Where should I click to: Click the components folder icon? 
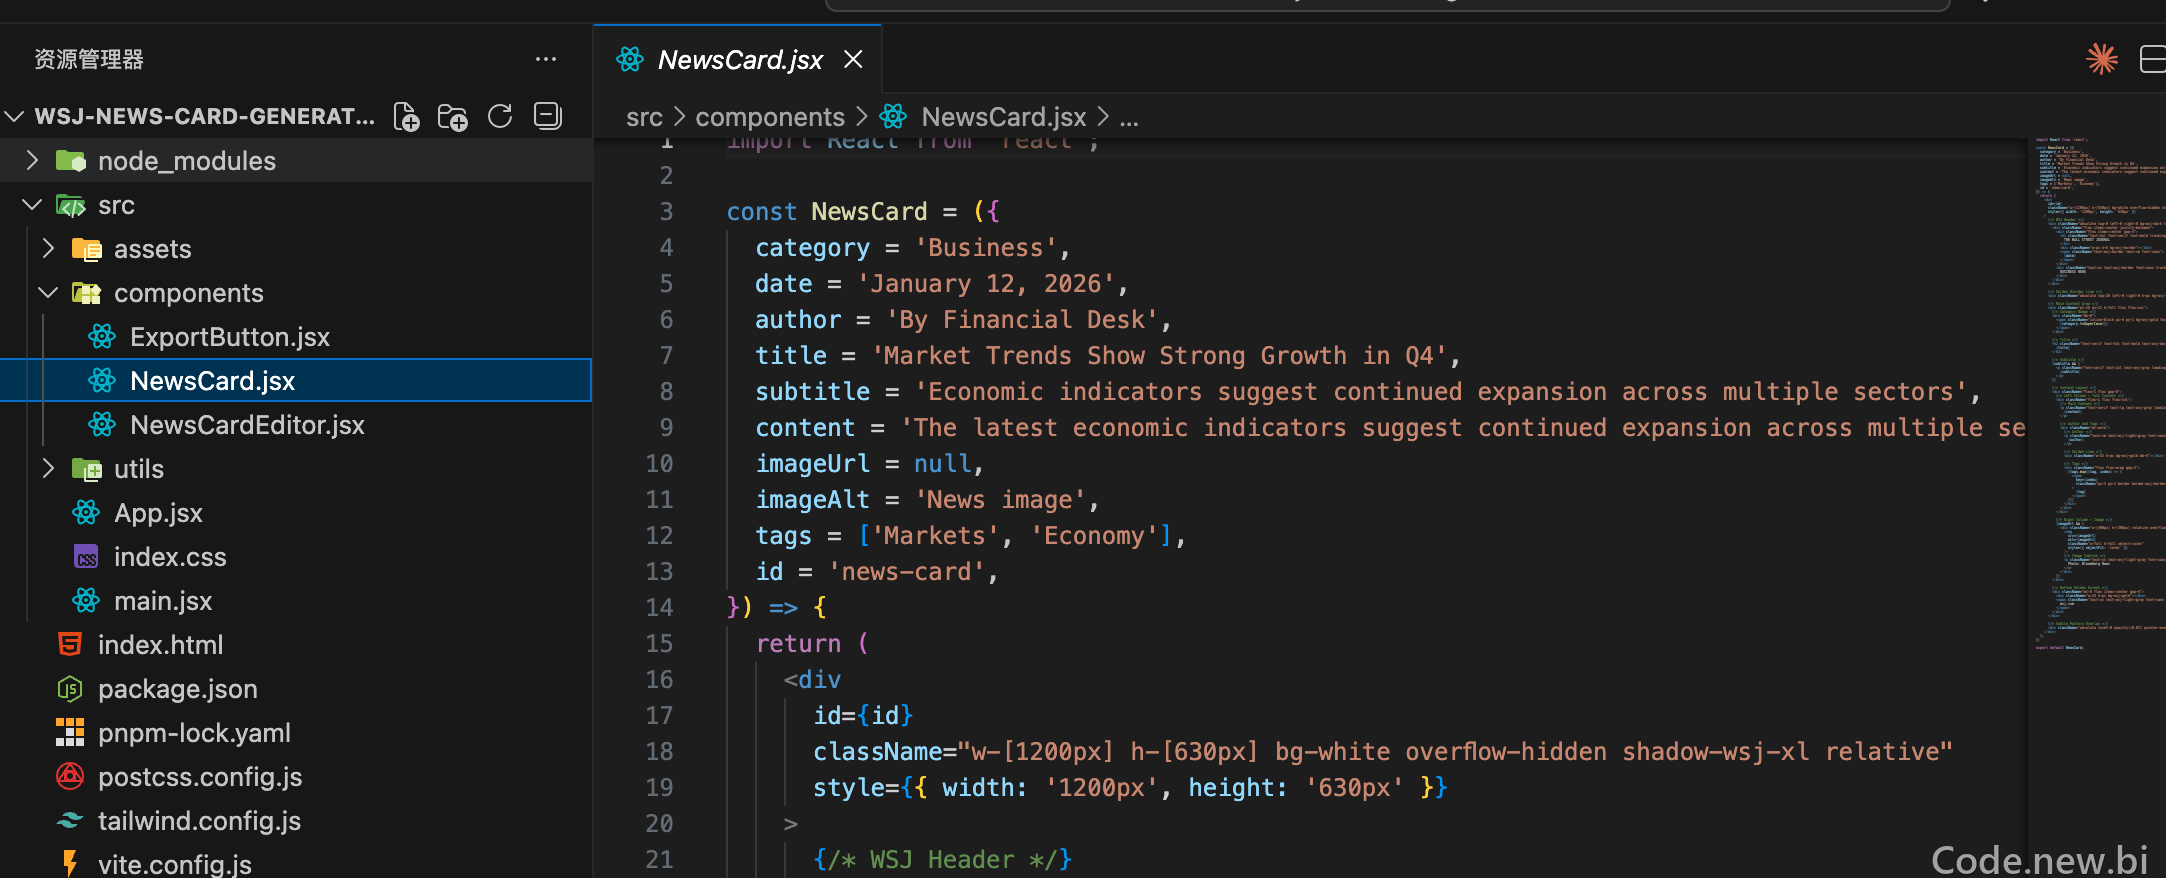click(86, 292)
